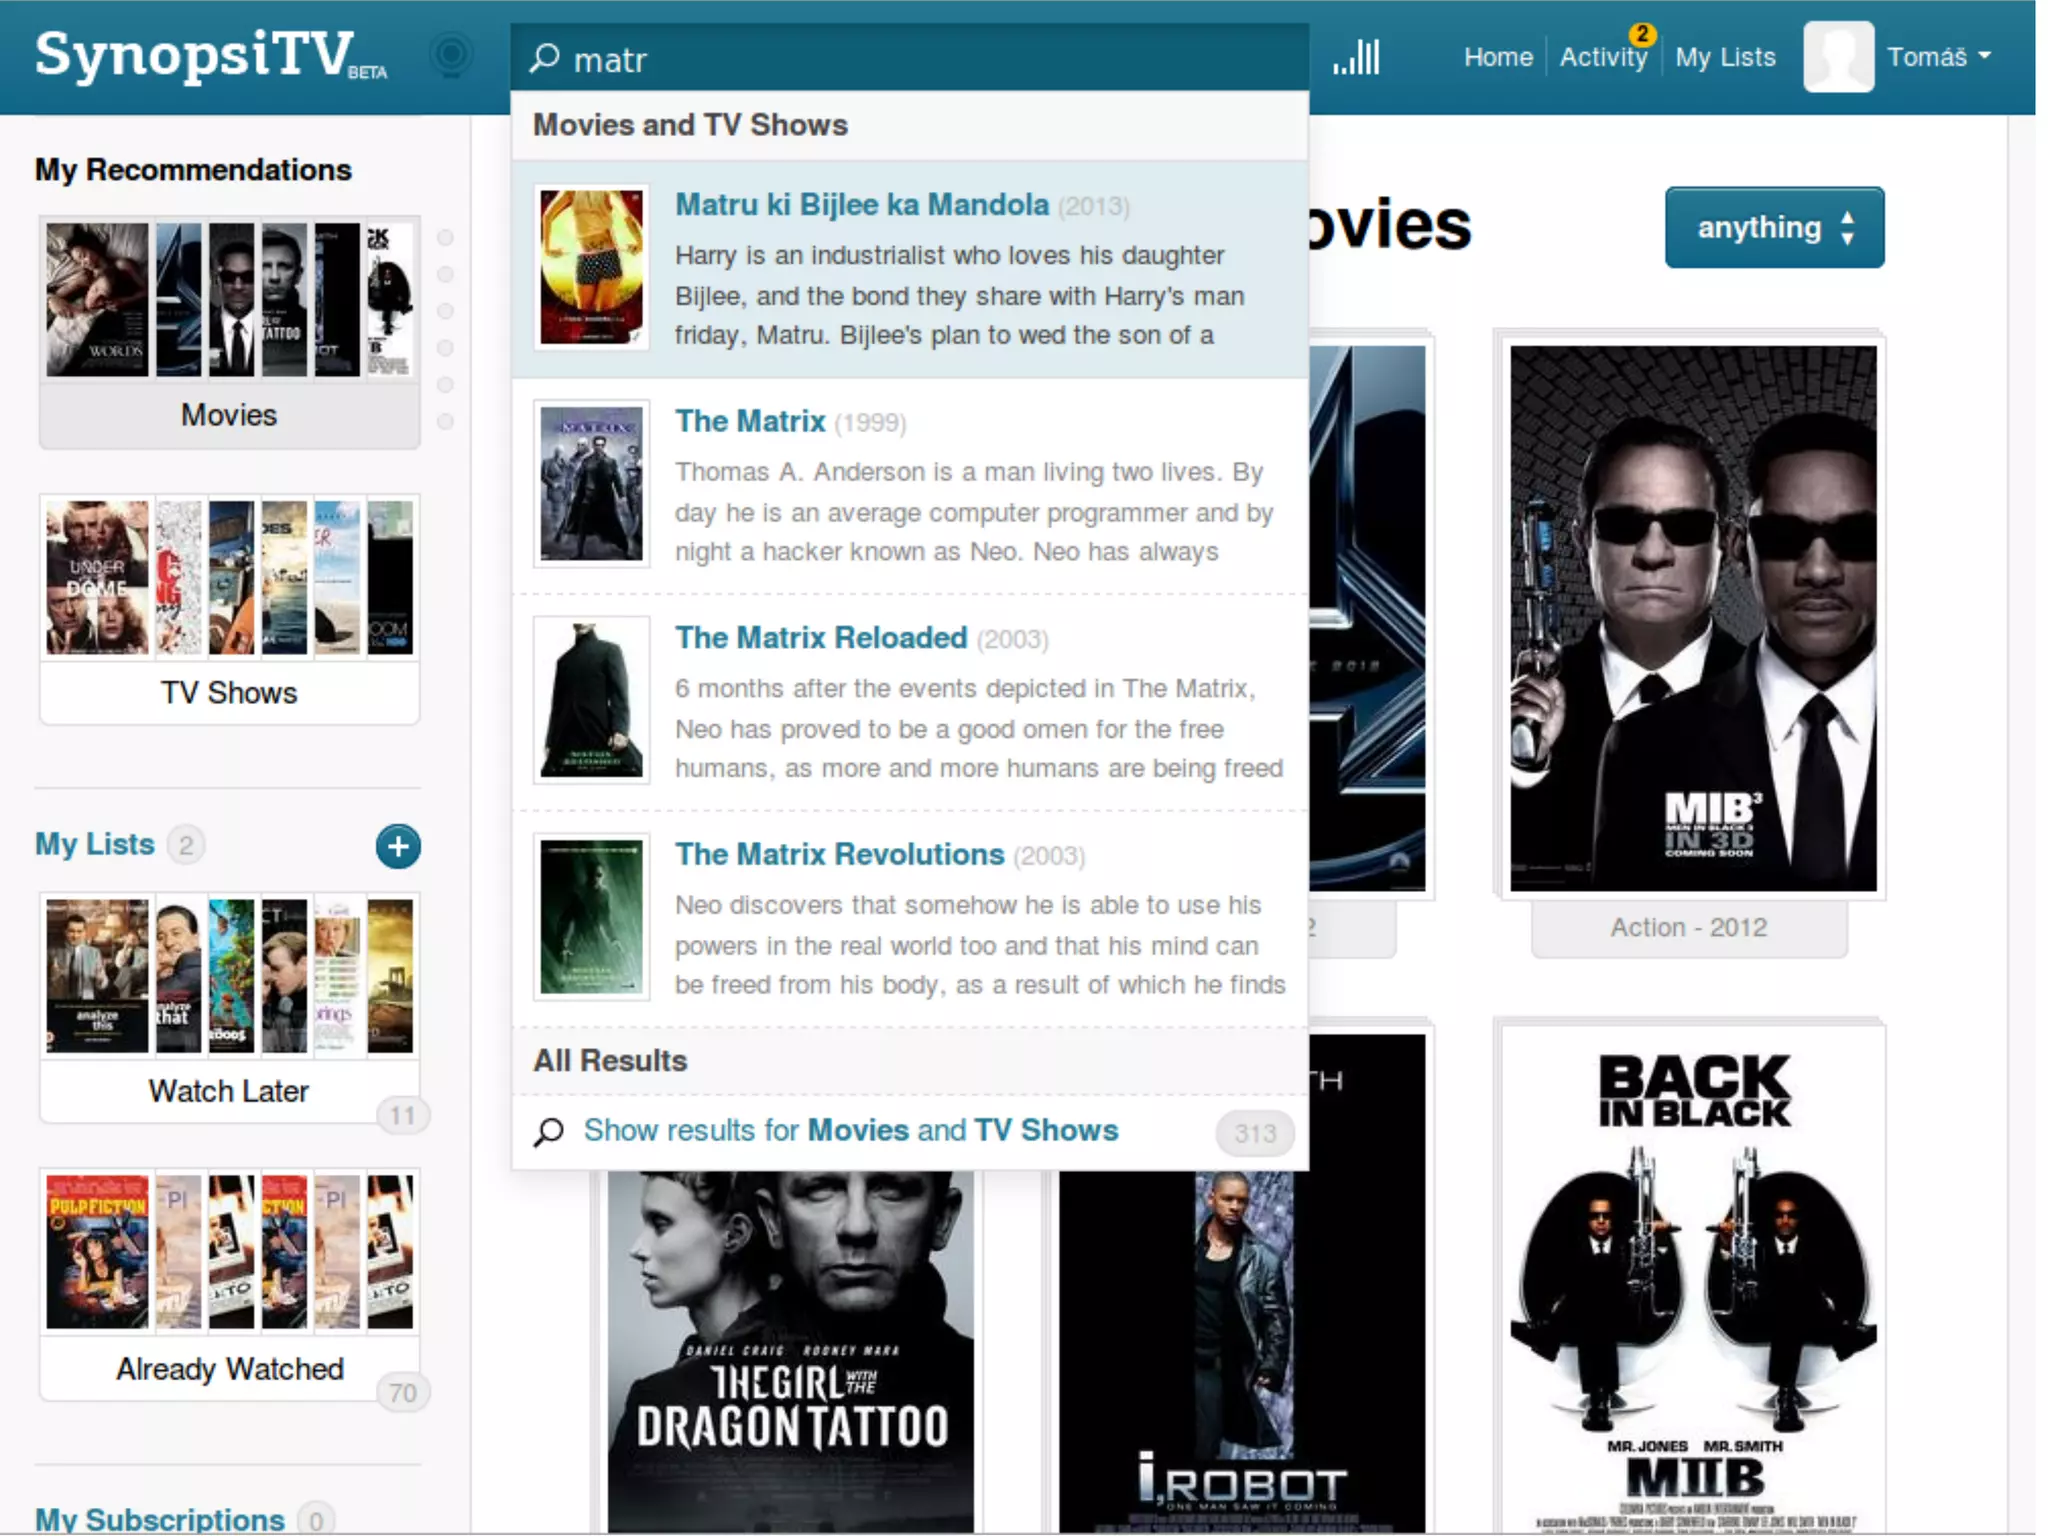Click the Activity notification badge
The height and width of the screenshot is (1536, 2048).
1641,34
